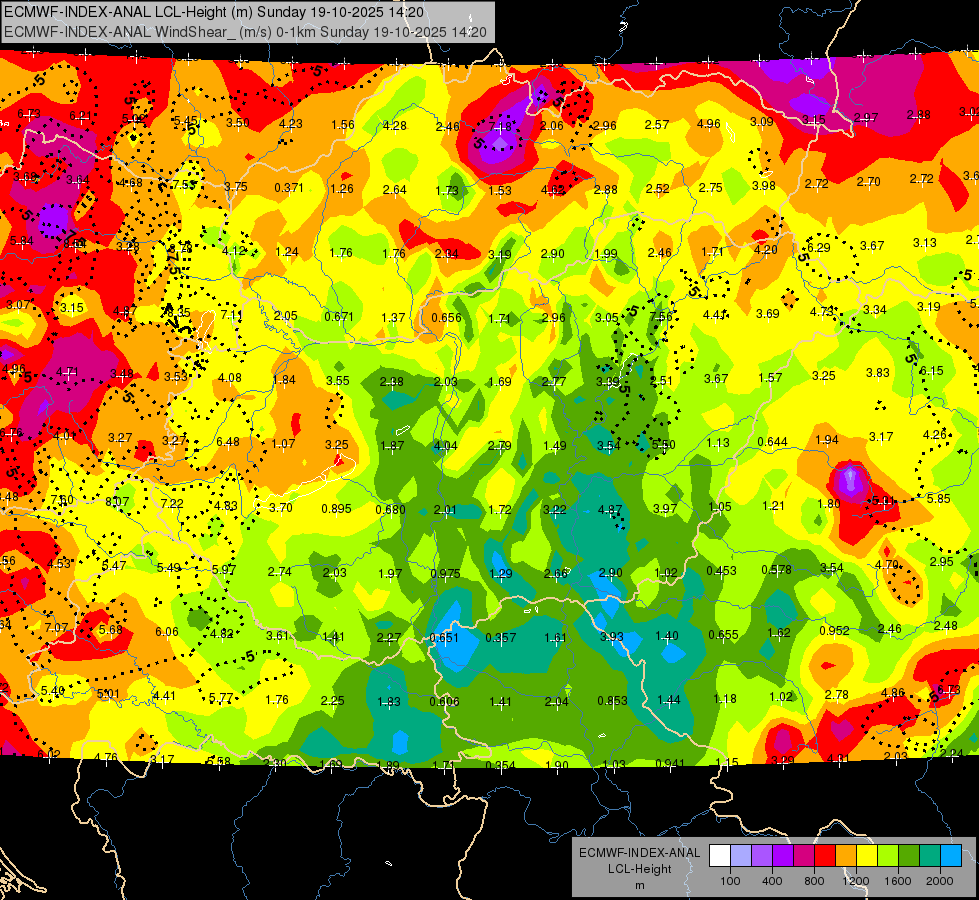Image resolution: width=979 pixels, height=900 pixels.
Task: Click the wind shear value 4.26
Action: coord(935,435)
